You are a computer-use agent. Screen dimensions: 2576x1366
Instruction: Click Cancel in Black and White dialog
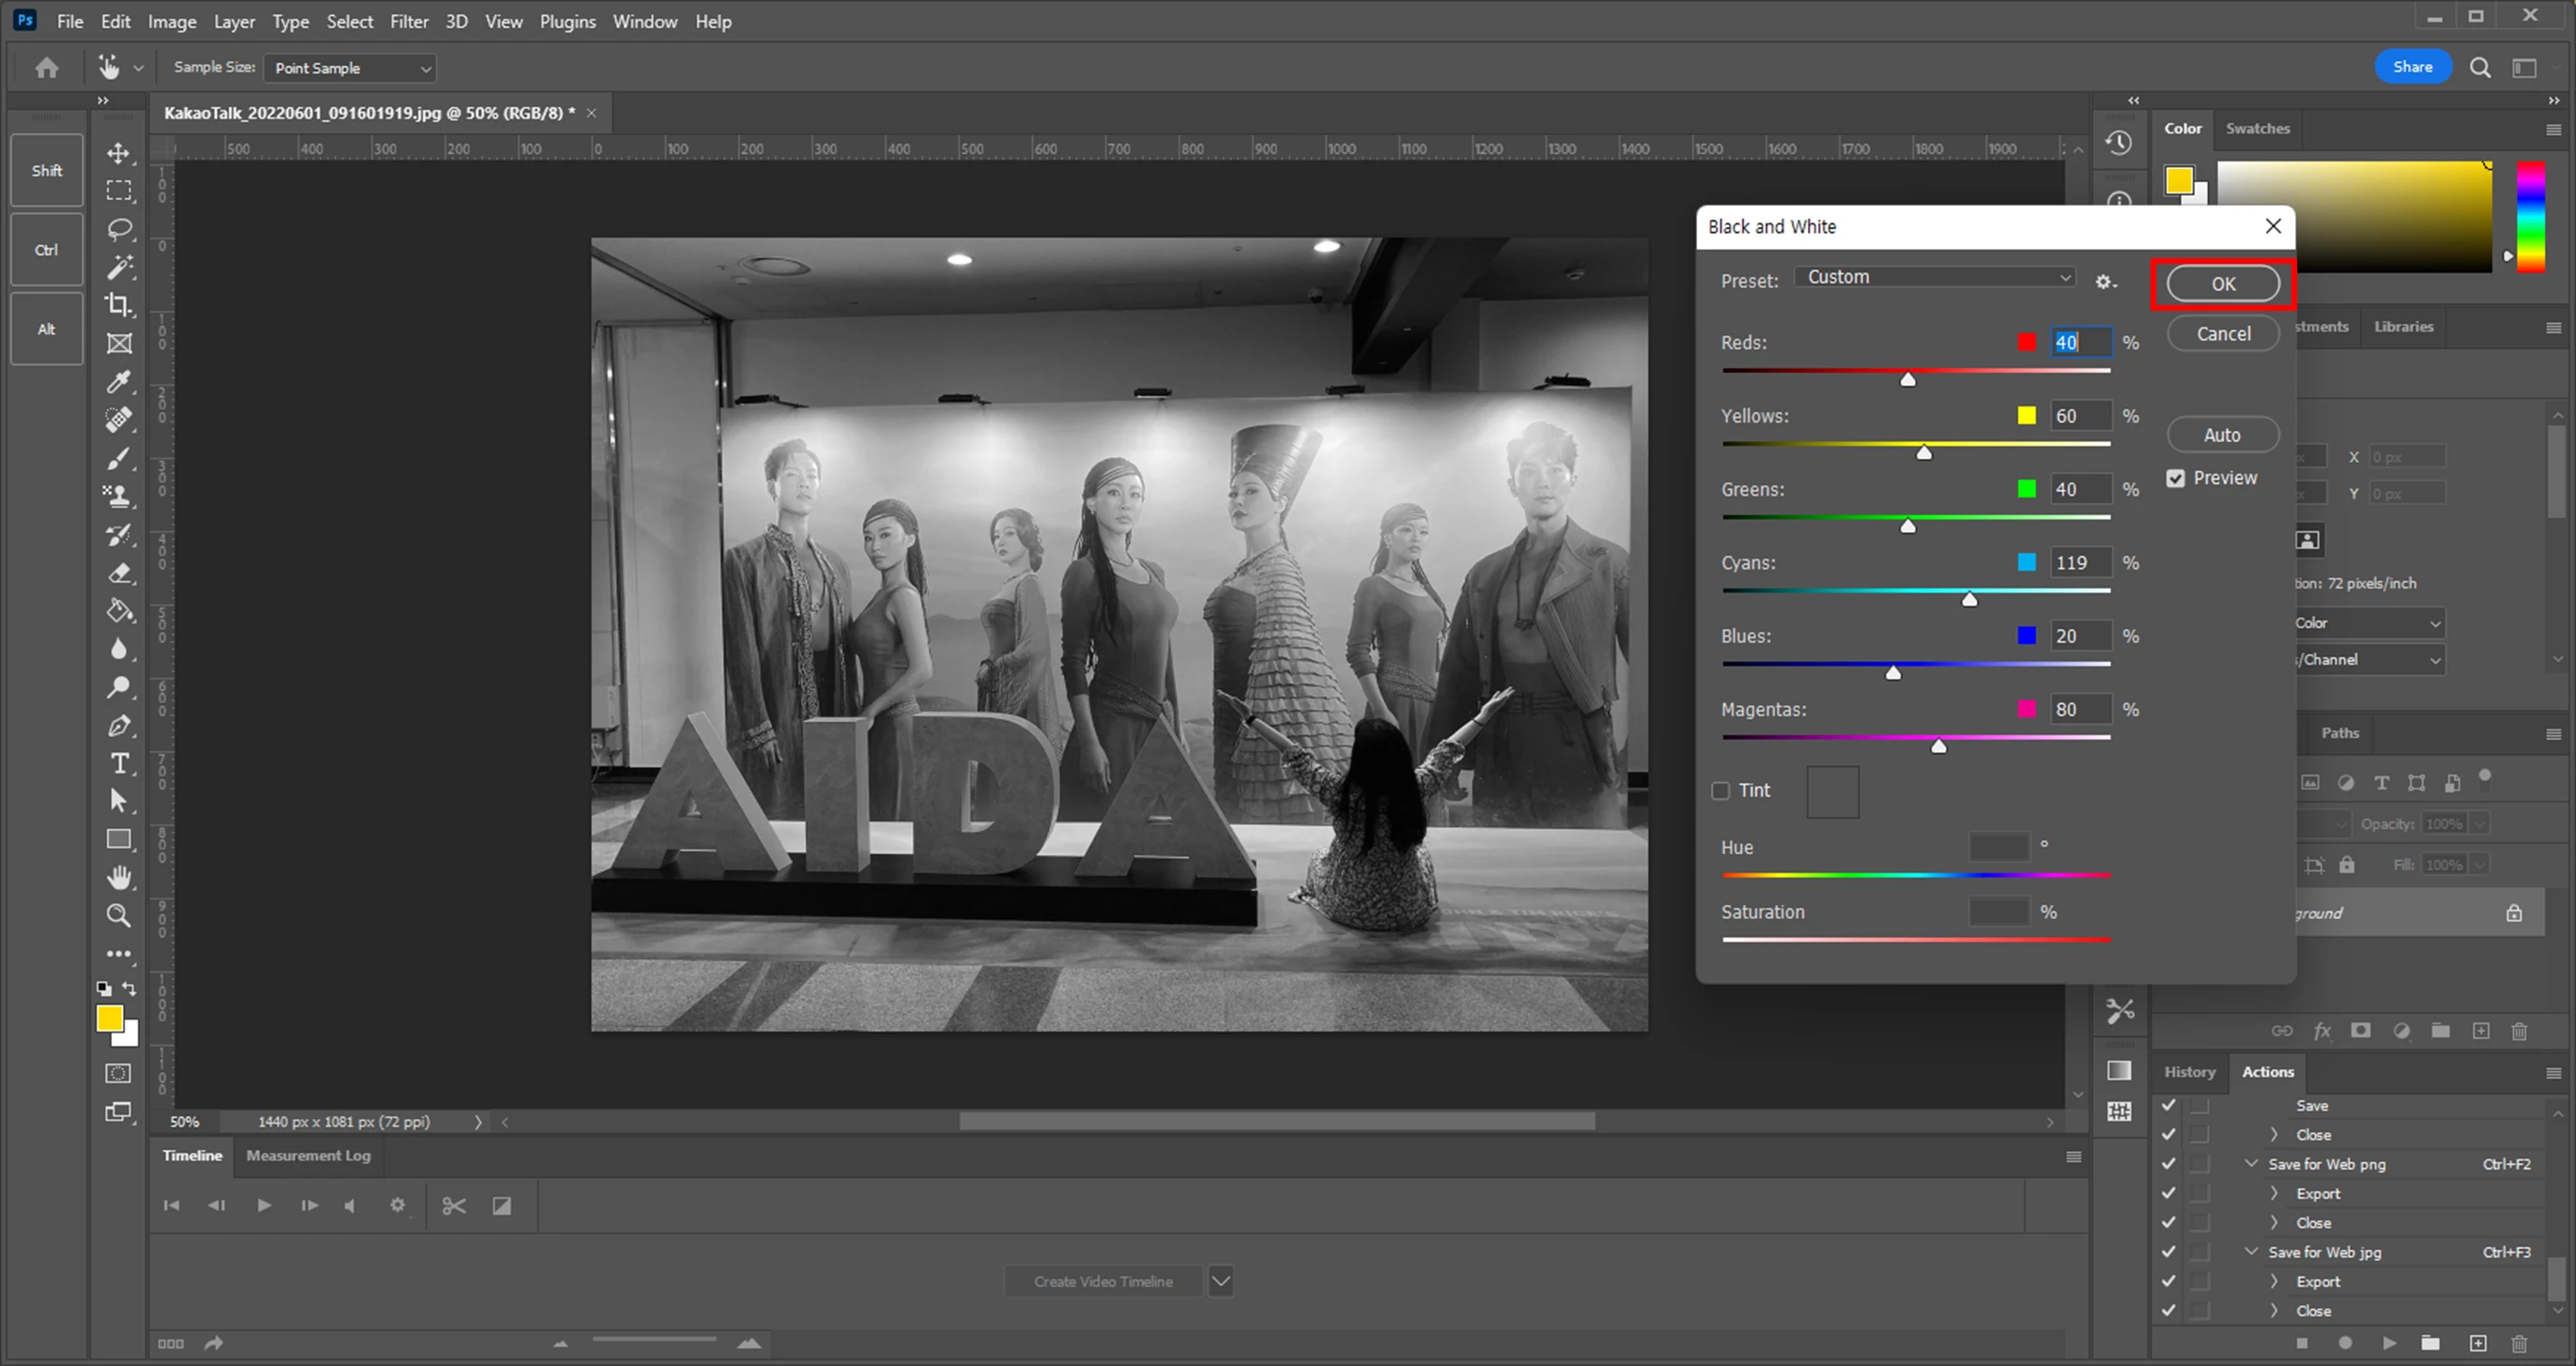point(2222,334)
